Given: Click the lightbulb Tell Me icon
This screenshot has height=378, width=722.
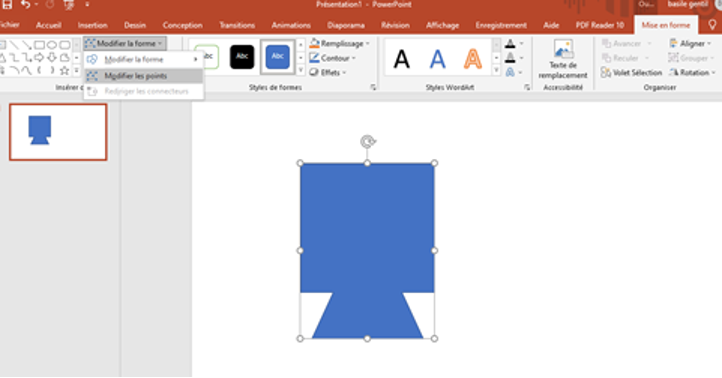Looking at the screenshot, I should pos(712,25).
